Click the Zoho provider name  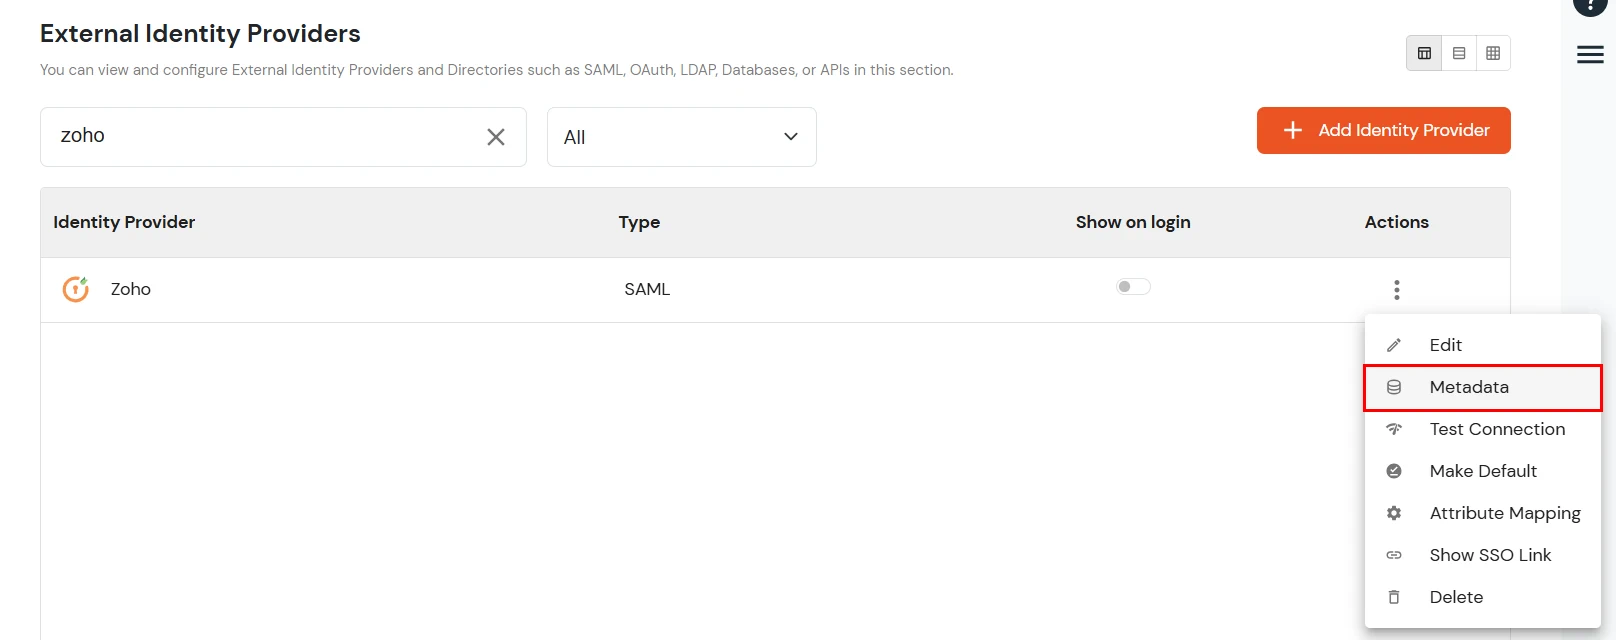click(131, 289)
